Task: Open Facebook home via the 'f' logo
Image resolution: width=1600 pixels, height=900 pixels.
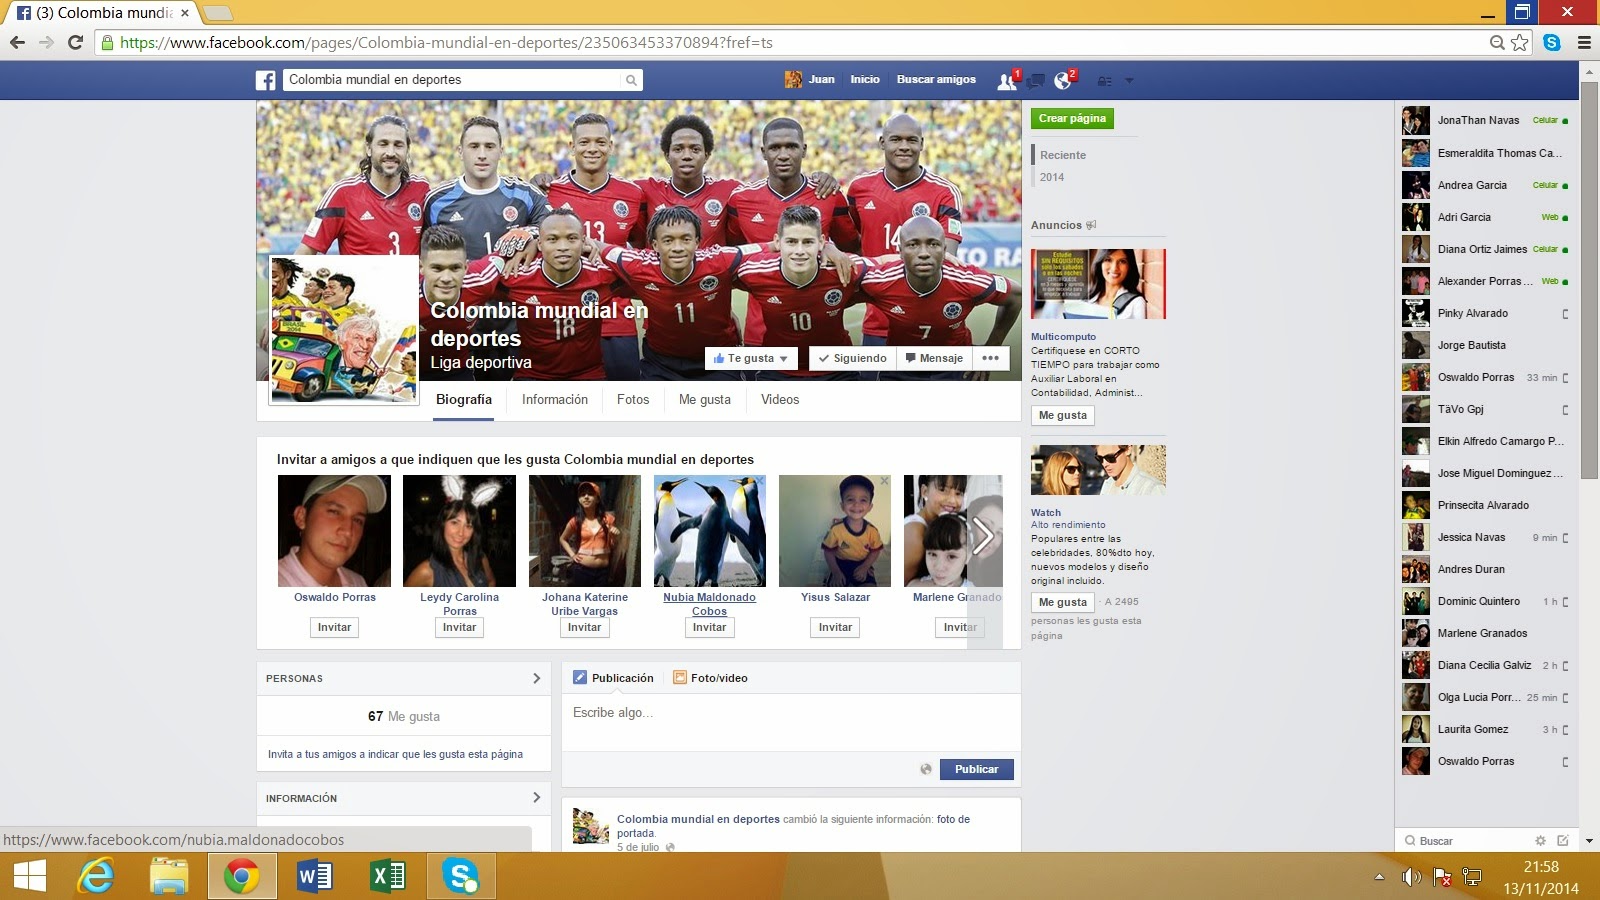Action: 265,79
